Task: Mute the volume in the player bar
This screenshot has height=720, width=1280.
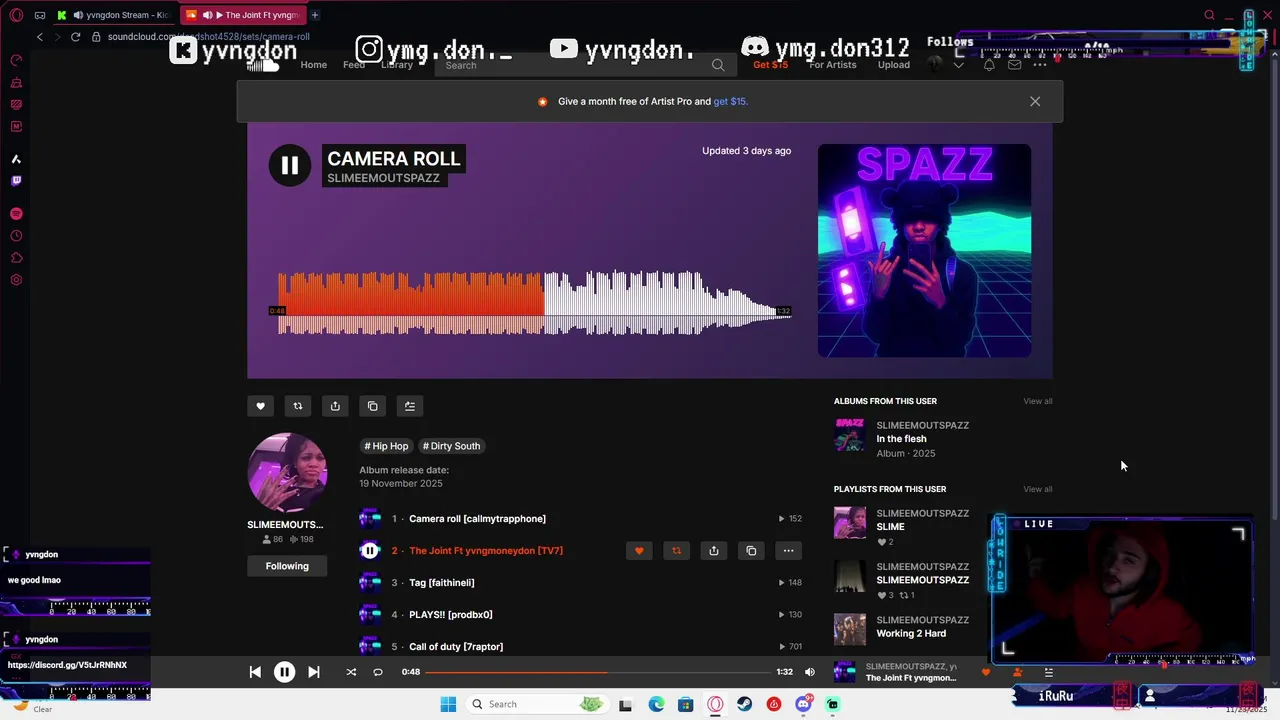Action: click(810, 672)
